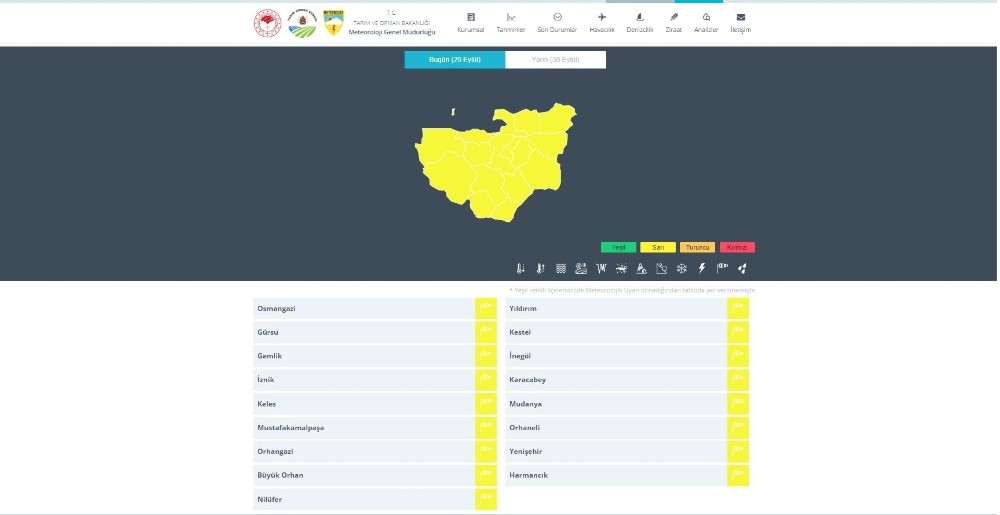1000x515 pixels.
Task: Click the icicles frost warning icon
Action: [601, 268]
